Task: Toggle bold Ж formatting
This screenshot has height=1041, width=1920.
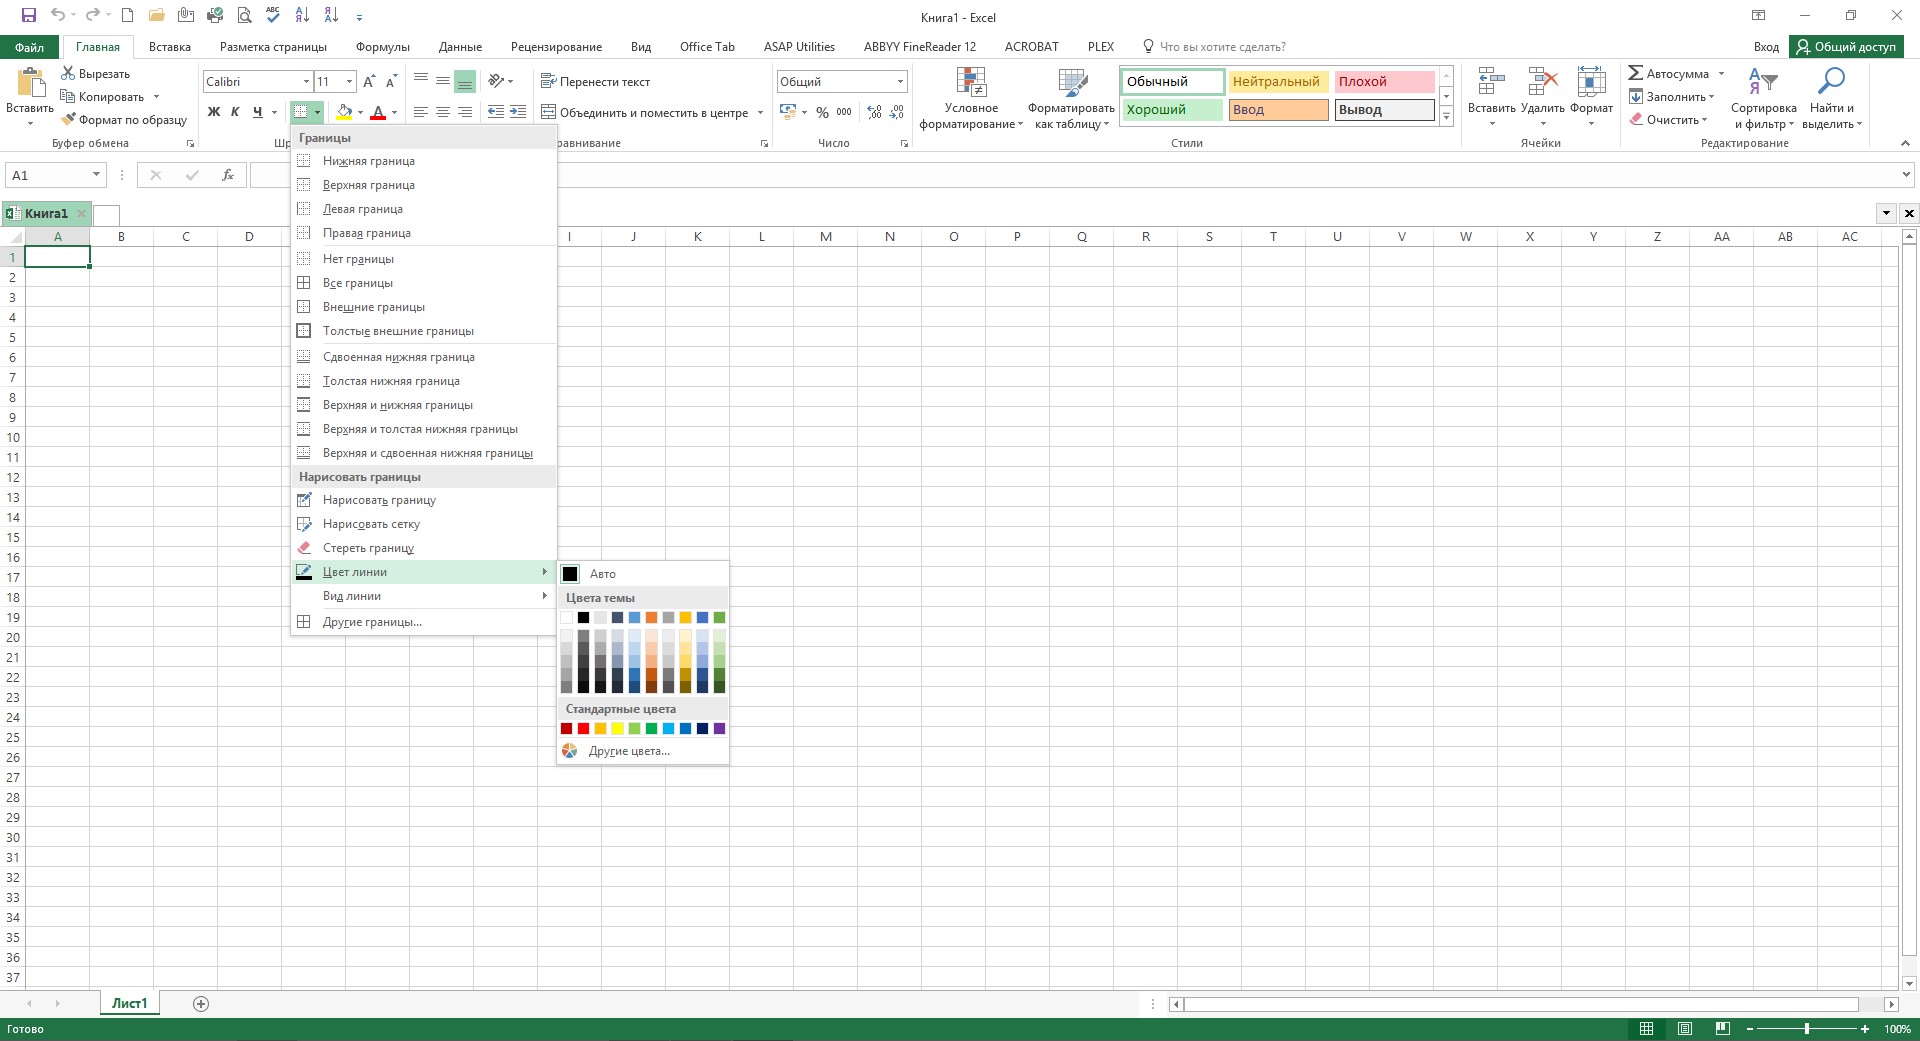Action: pyautogui.click(x=213, y=112)
